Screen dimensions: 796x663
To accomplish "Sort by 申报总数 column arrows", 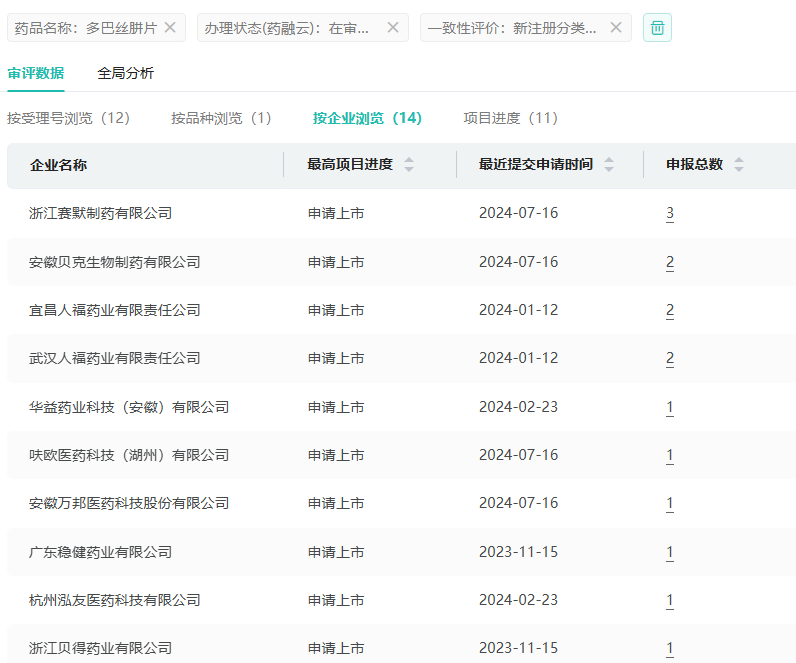I will click(739, 165).
